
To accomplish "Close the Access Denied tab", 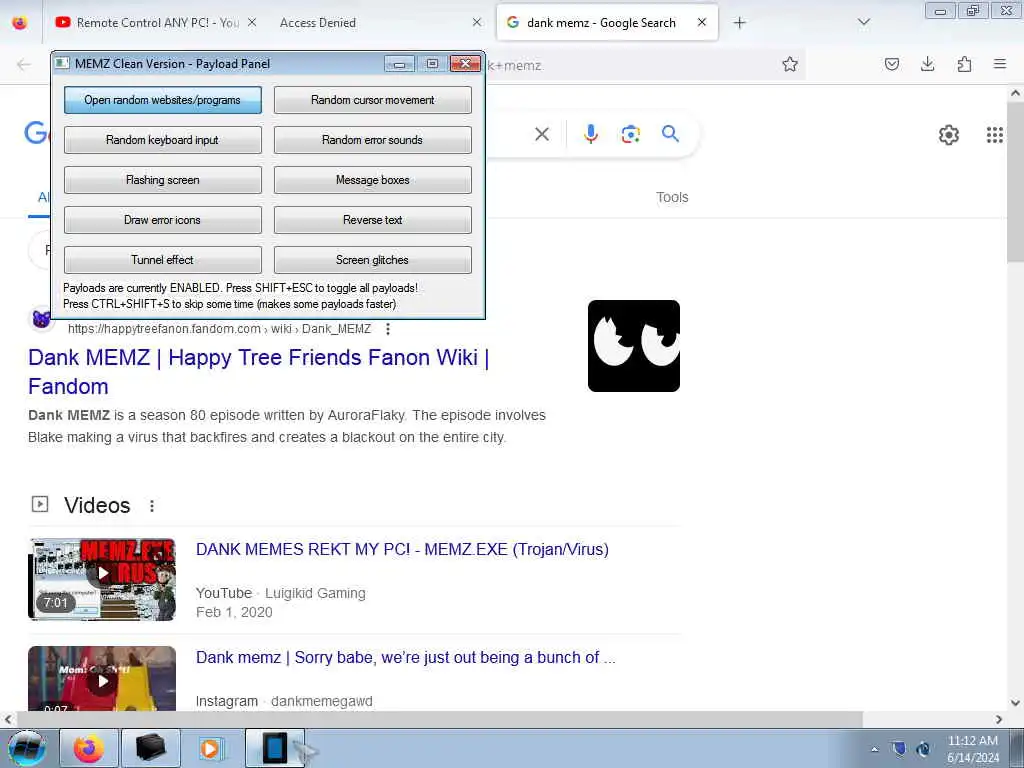I will [477, 22].
